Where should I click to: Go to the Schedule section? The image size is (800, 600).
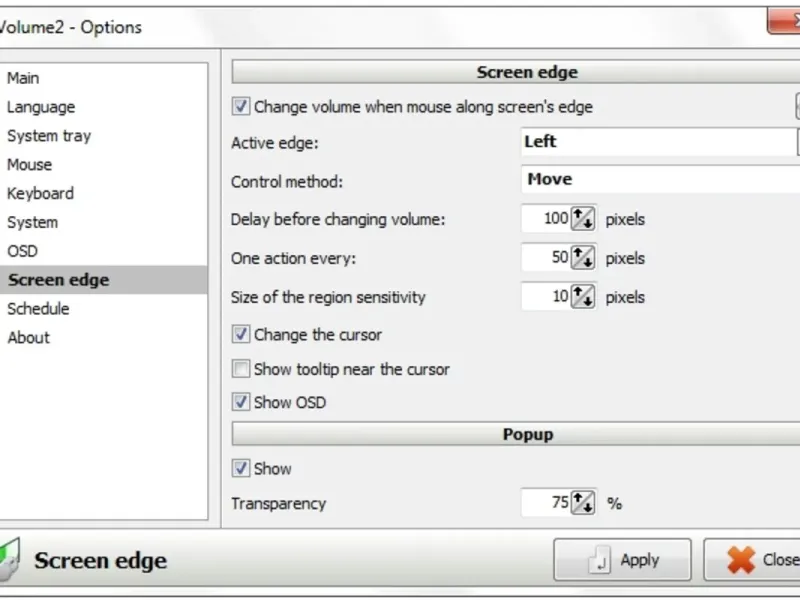pyautogui.click(x=39, y=309)
